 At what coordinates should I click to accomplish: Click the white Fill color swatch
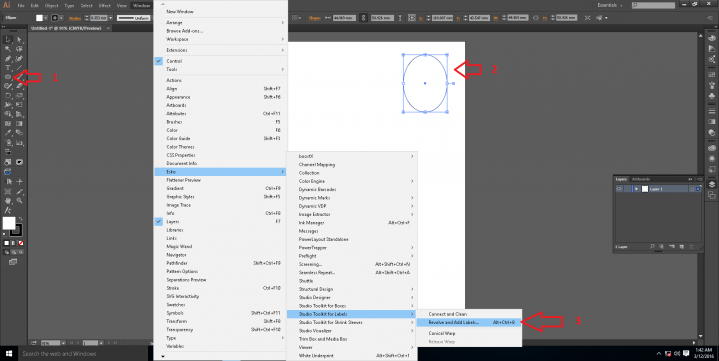click(9, 223)
